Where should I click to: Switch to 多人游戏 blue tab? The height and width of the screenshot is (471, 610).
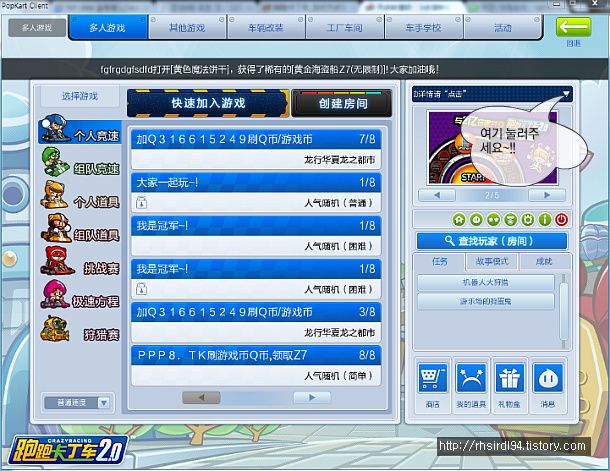pos(108,28)
